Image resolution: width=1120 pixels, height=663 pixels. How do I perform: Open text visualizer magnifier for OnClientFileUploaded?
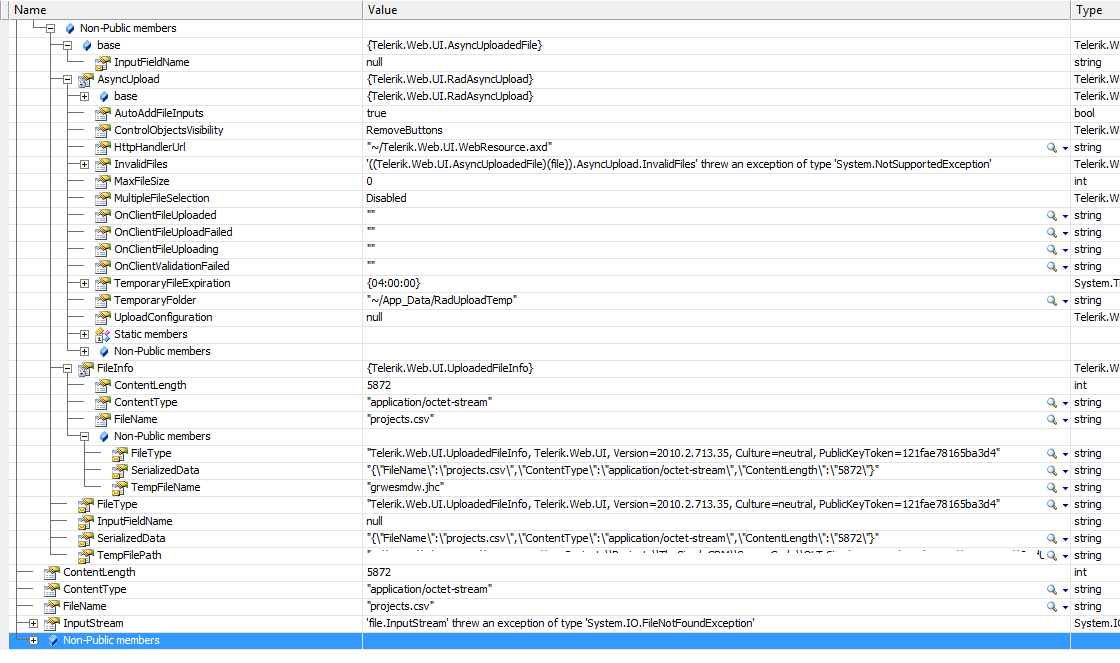coord(1051,215)
